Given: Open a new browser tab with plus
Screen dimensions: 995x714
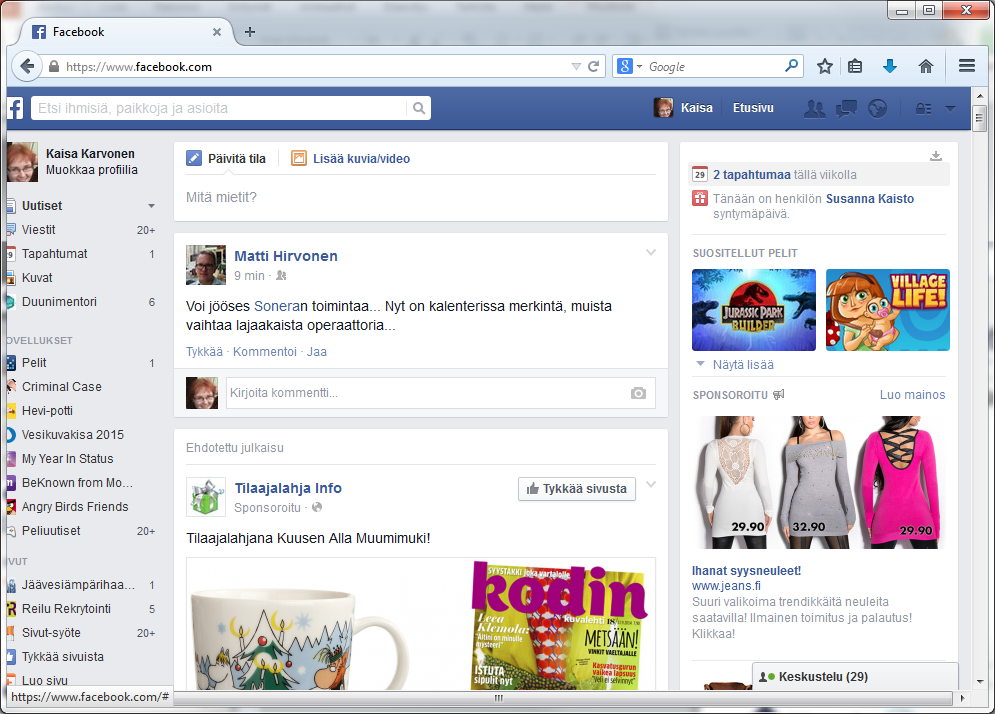Looking at the screenshot, I should (250, 32).
